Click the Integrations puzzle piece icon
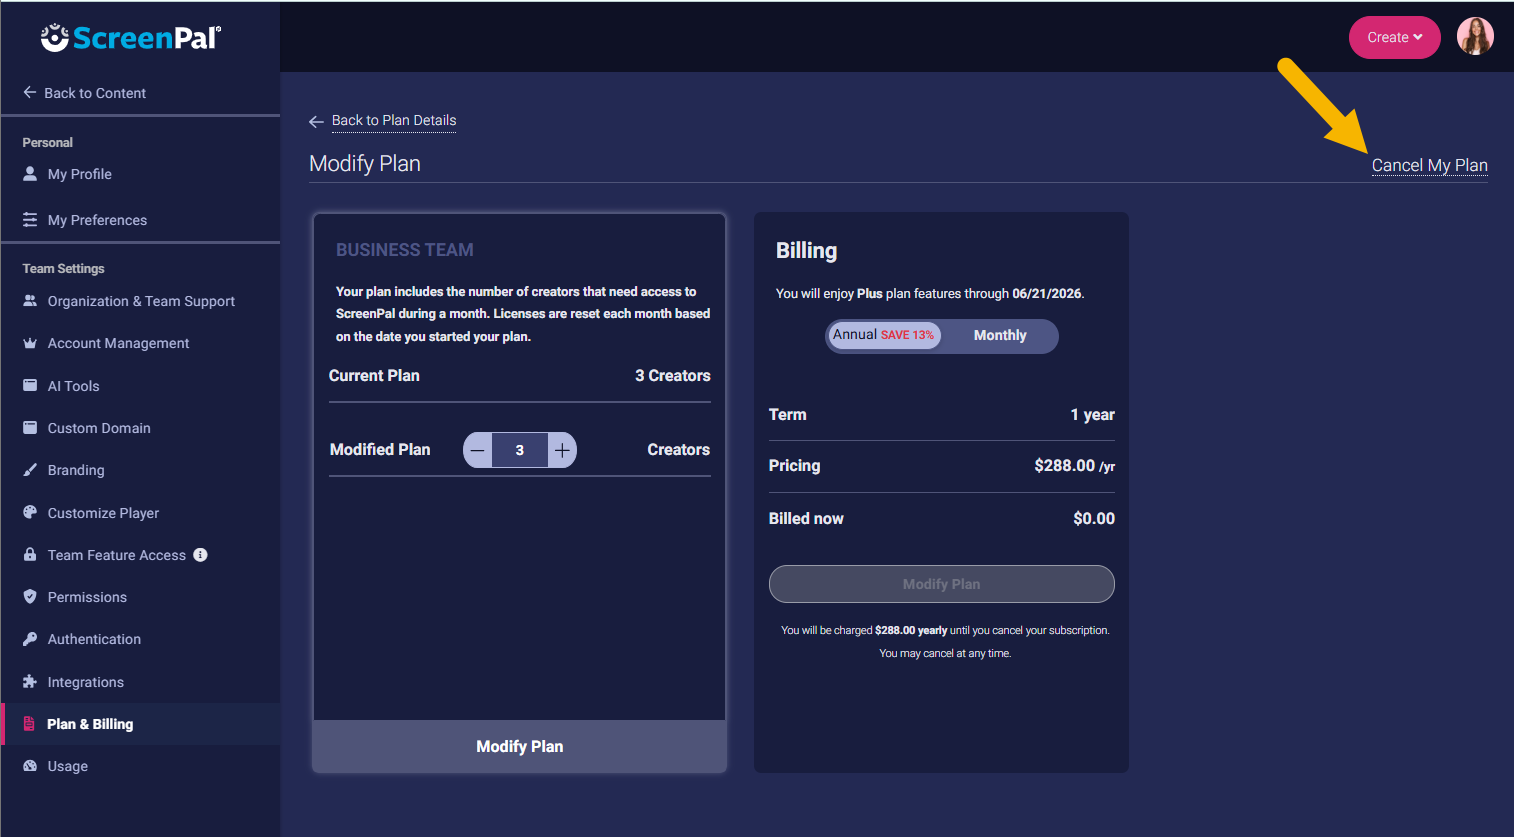 coord(30,682)
